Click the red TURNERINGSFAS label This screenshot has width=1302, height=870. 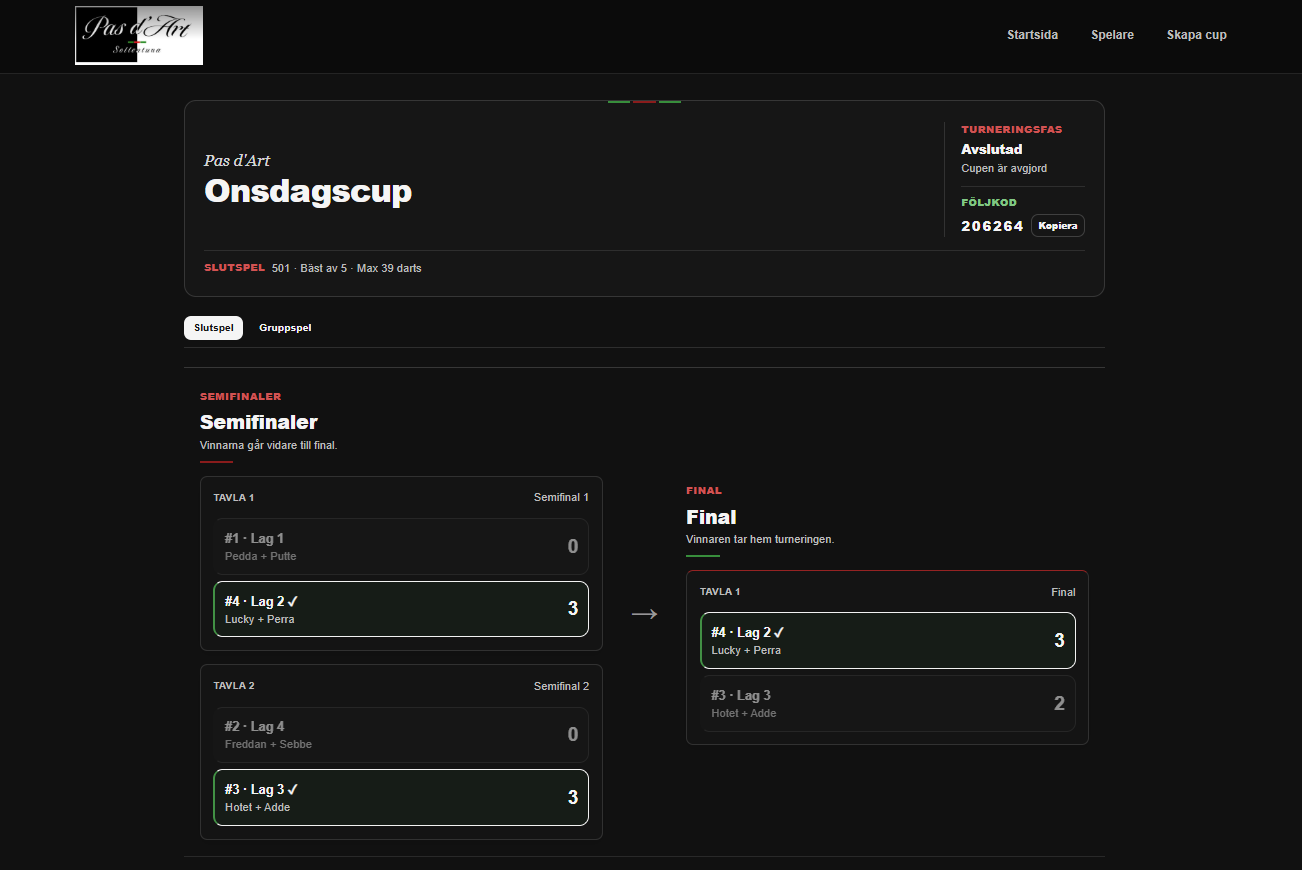coord(1012,129)
